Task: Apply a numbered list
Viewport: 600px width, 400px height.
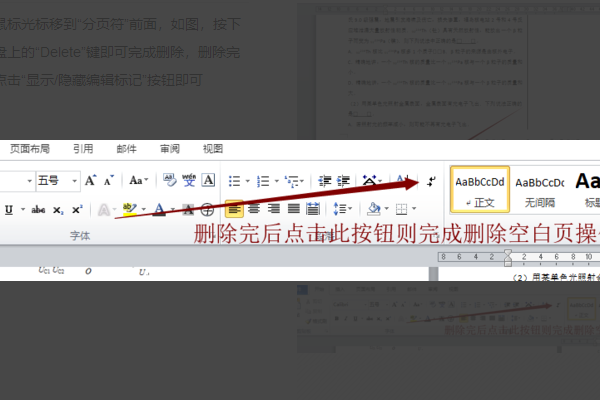Action: 263,181
